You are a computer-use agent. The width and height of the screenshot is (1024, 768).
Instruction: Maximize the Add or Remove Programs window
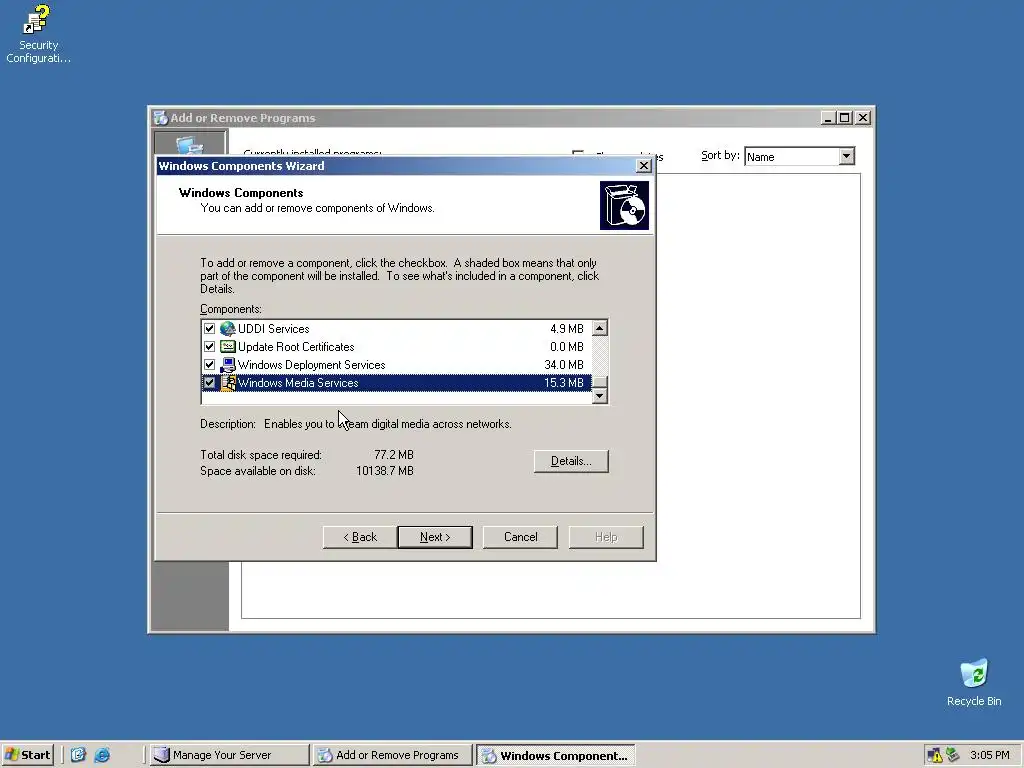click(x=844, y=118)
